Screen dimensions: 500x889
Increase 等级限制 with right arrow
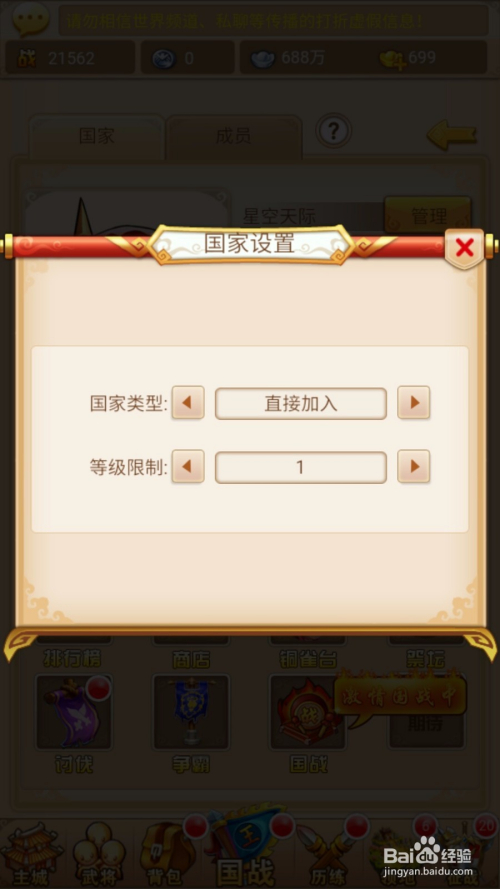click(x=413, y=467)
